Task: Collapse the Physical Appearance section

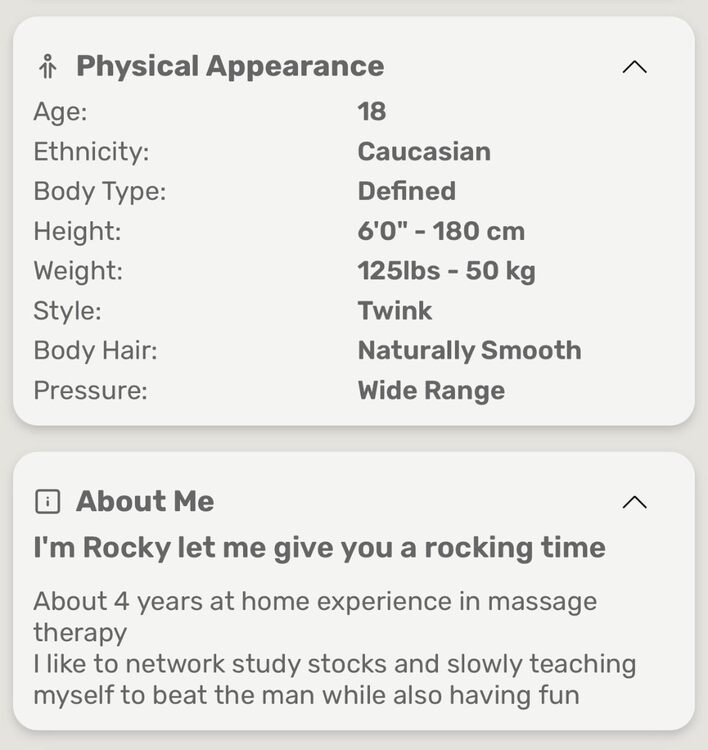Action: tap(634, 67)
